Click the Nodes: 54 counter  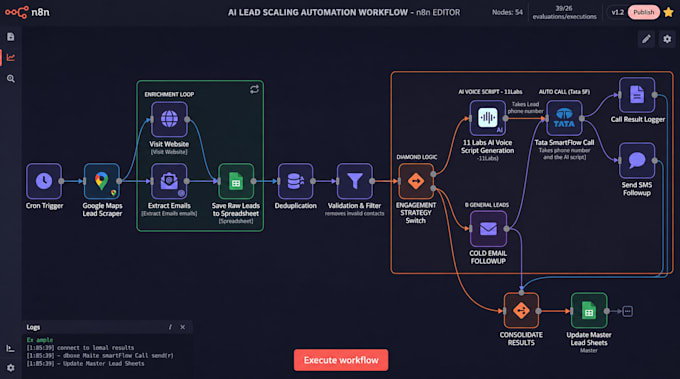(x=507, y=12)
